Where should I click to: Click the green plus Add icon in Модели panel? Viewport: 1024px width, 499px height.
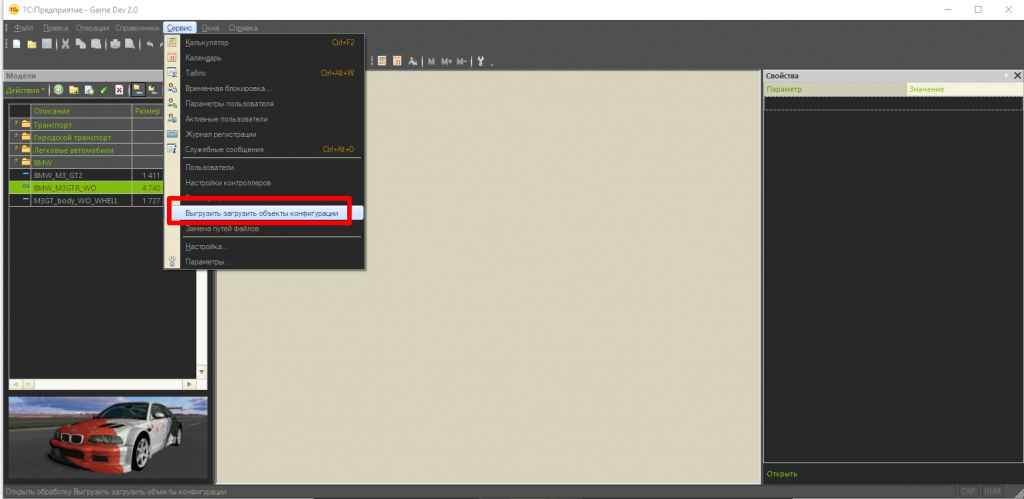[58, 90]
